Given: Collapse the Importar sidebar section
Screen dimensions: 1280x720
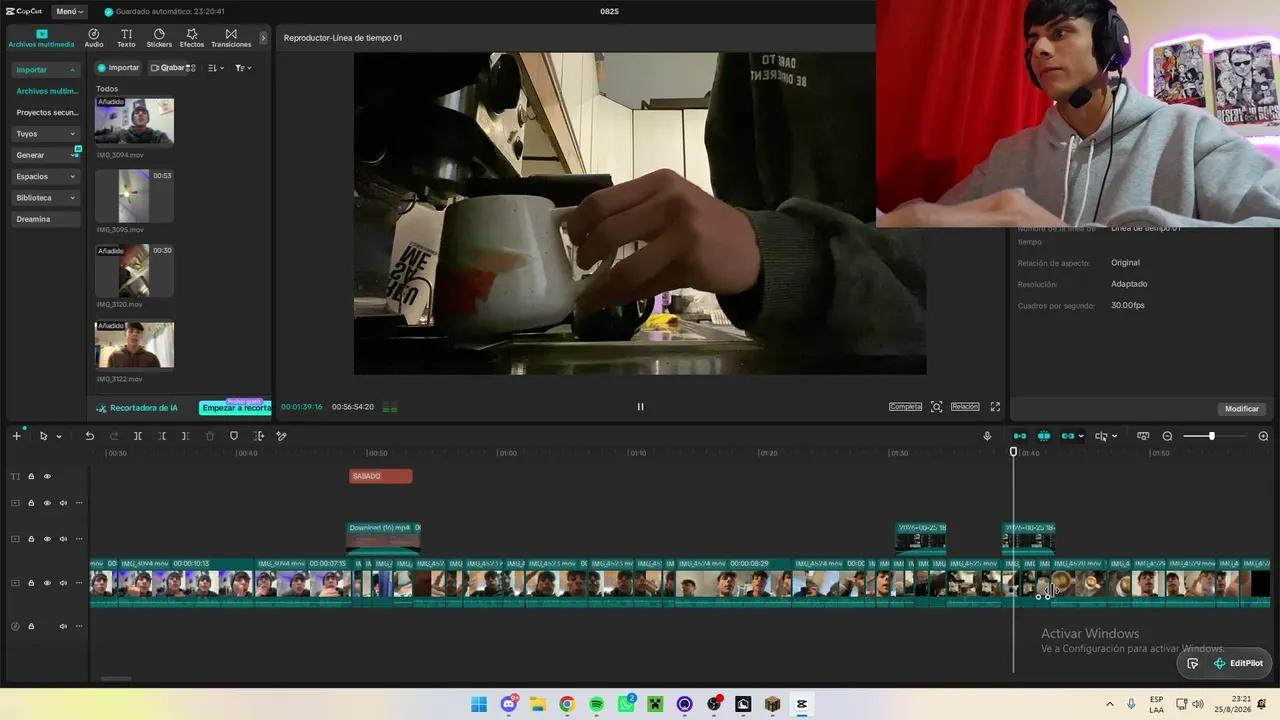Looking at the screenshot, I should (x=45, y=70).
